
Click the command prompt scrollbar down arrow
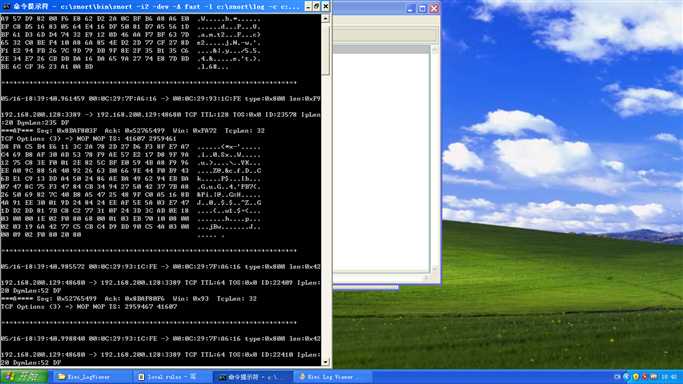pos(325,362)
